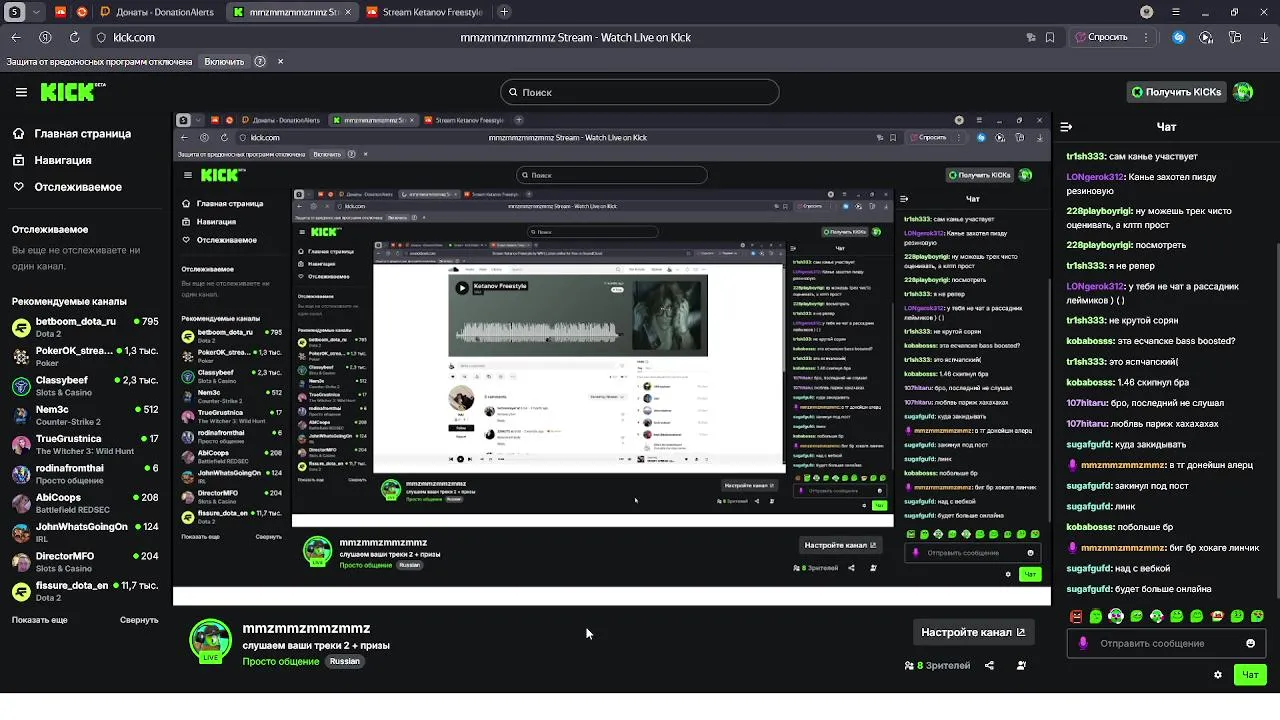Open the AbiCoops recommended channel
The height and width of the screenshot is (720, 1280).
[85, 503]
